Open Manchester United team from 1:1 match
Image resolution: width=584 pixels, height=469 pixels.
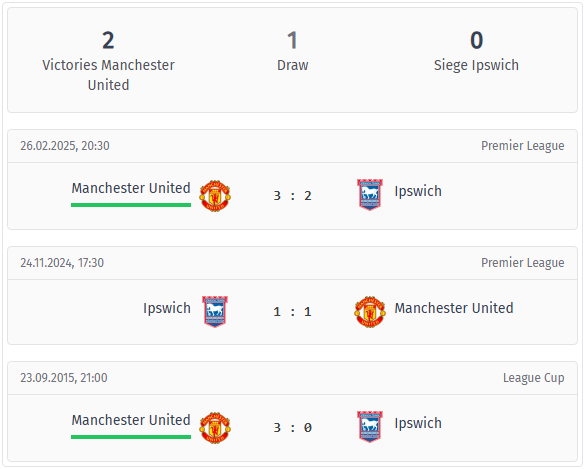coord(454,308)
